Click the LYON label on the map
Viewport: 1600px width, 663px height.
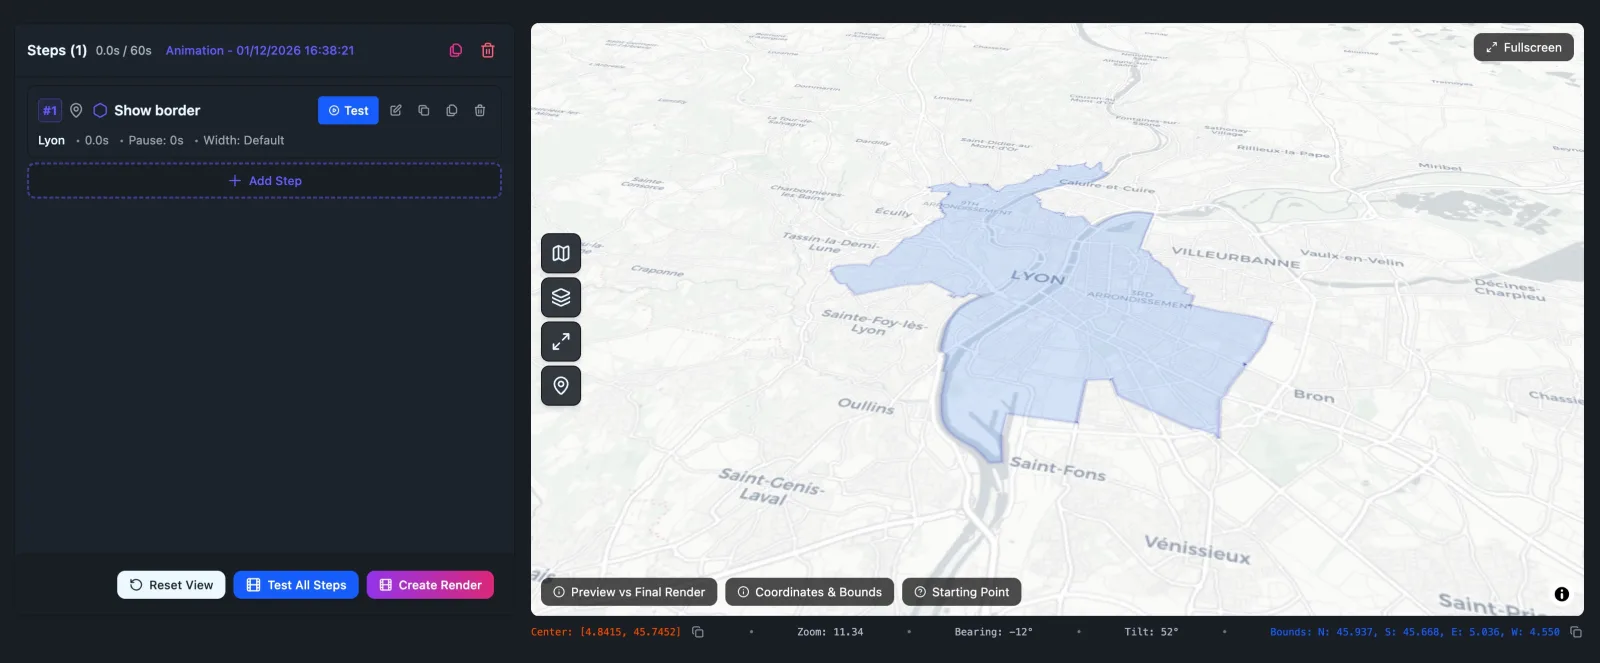(x=1038, y=278)
